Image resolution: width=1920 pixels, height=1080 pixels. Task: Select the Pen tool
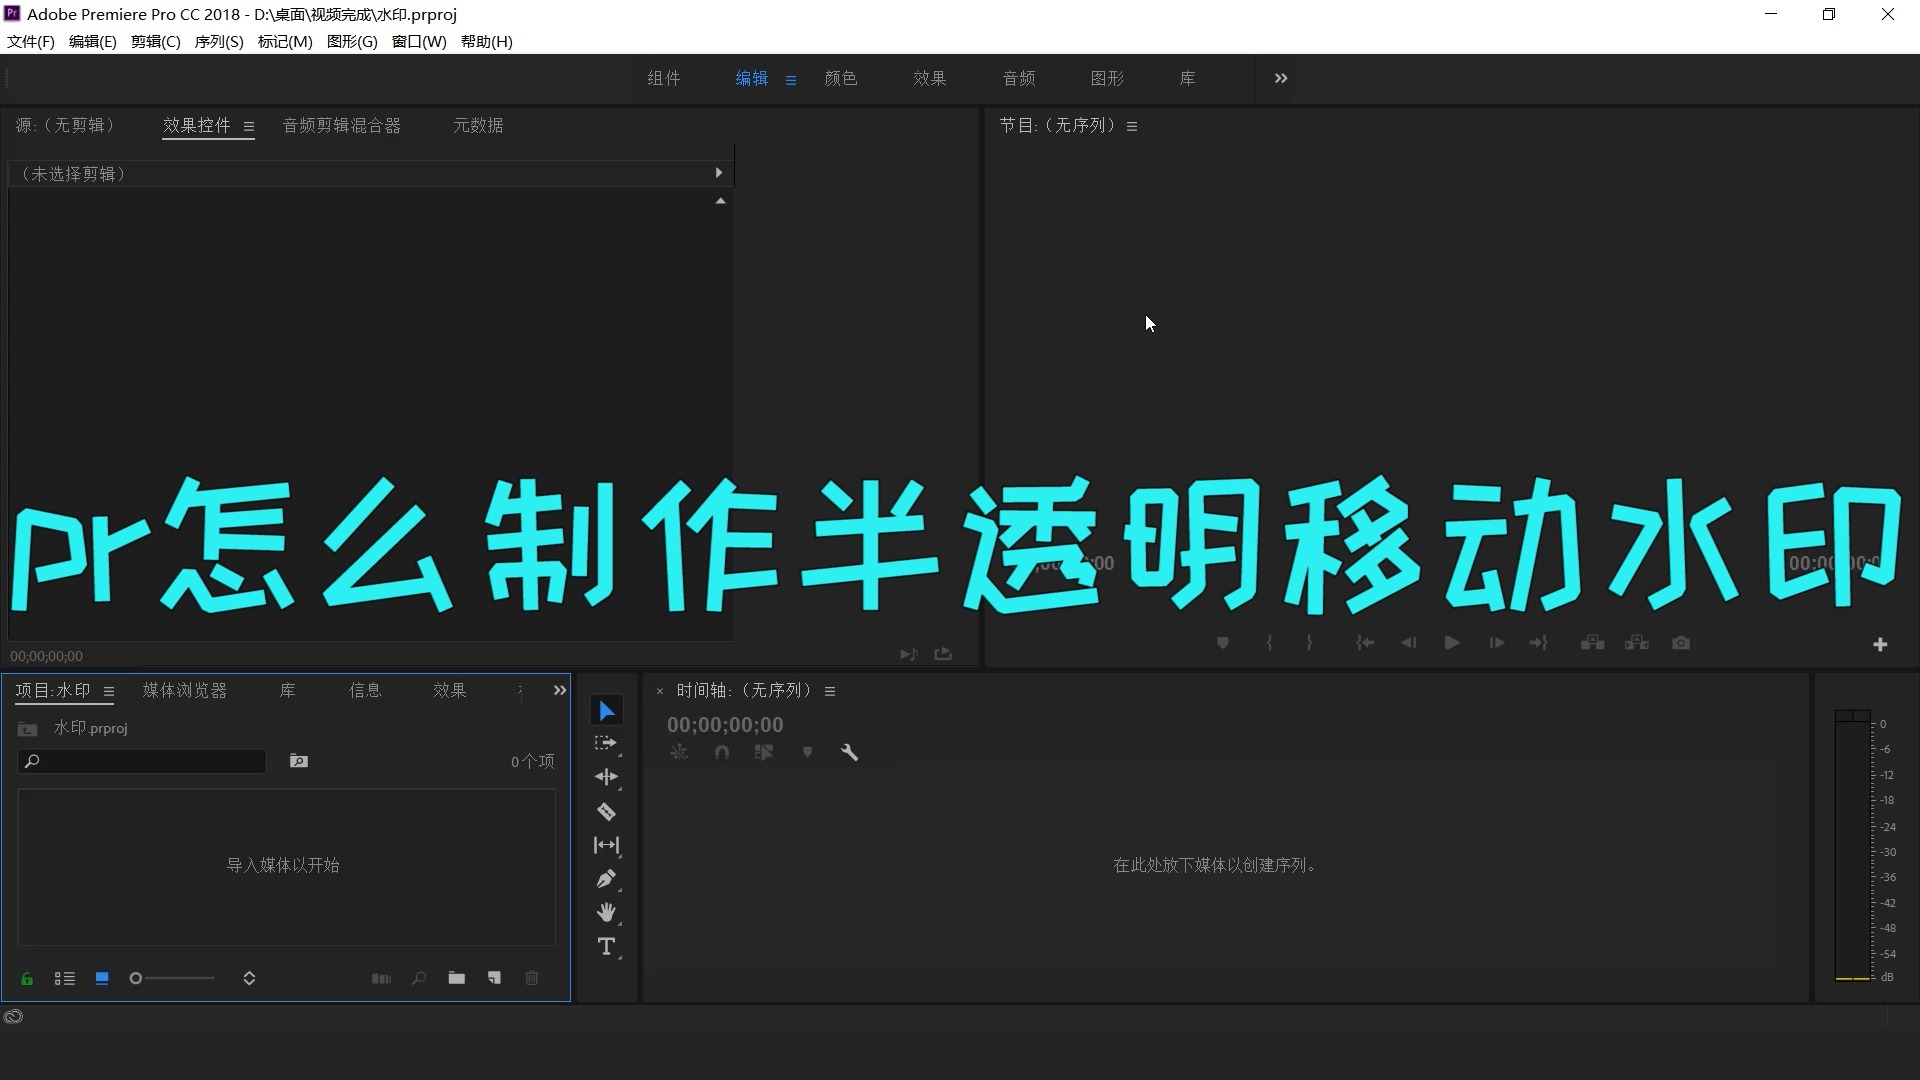click(x=606, y=879)
